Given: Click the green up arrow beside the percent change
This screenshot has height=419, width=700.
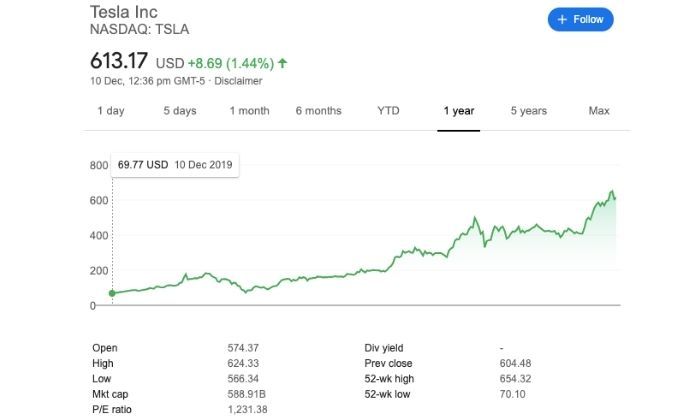Looking at the screenshot, I should (x=283, y=63).
